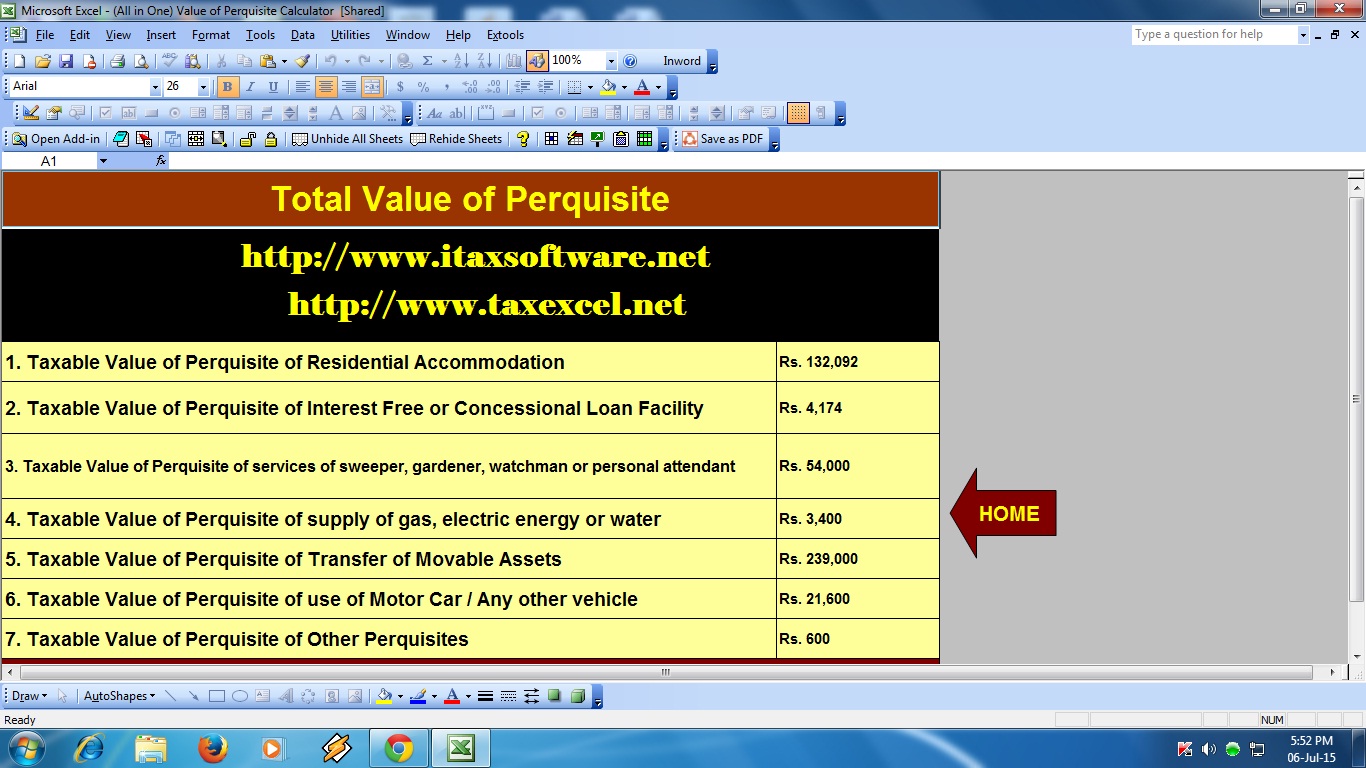The height and width of the screenshot is (768, 1366).
Task: Click the Unhide All Sheets button
Action: (x=349, y=139)
